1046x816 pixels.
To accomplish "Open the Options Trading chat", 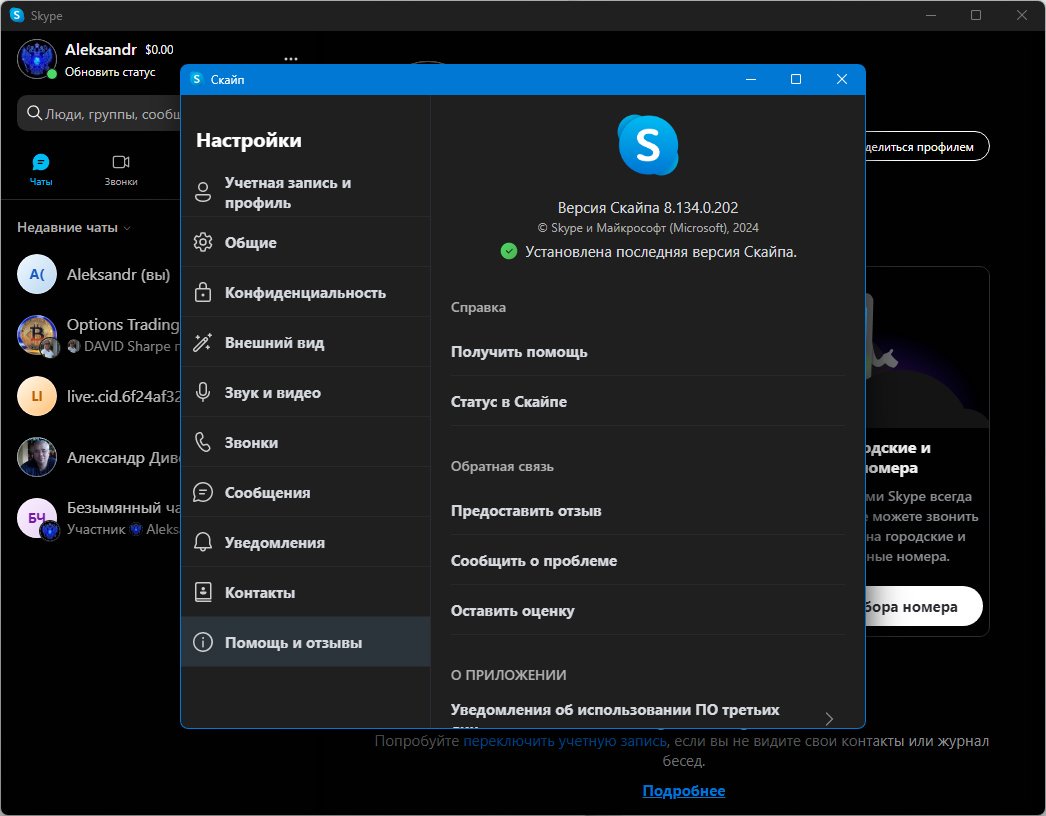I will point(99,334).
